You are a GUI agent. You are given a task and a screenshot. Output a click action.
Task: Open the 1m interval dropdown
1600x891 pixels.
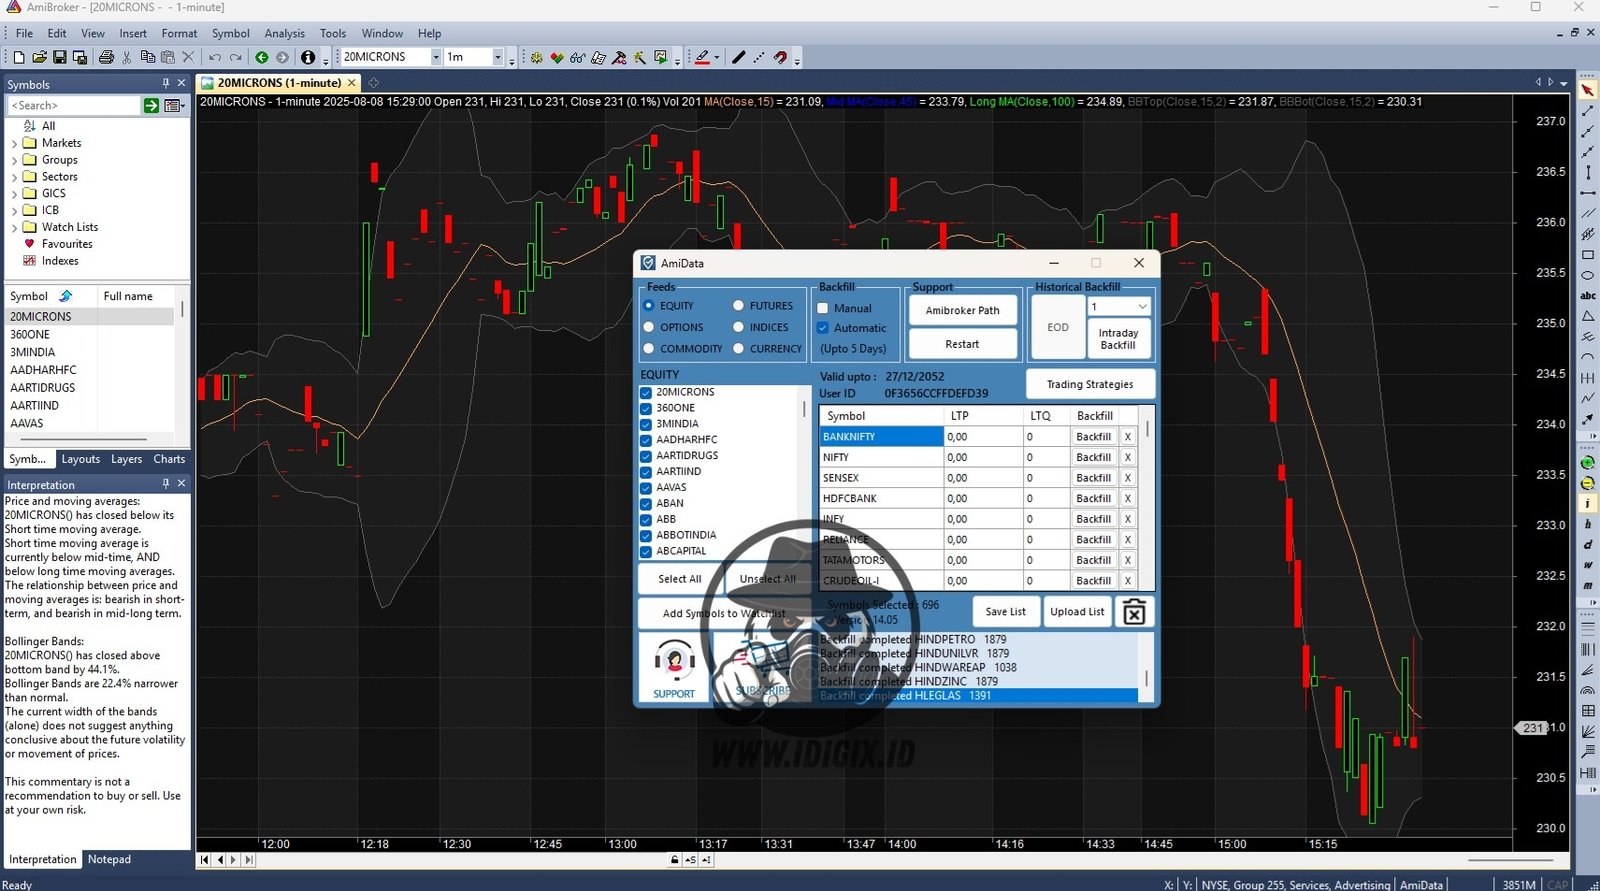pos(498,57)
